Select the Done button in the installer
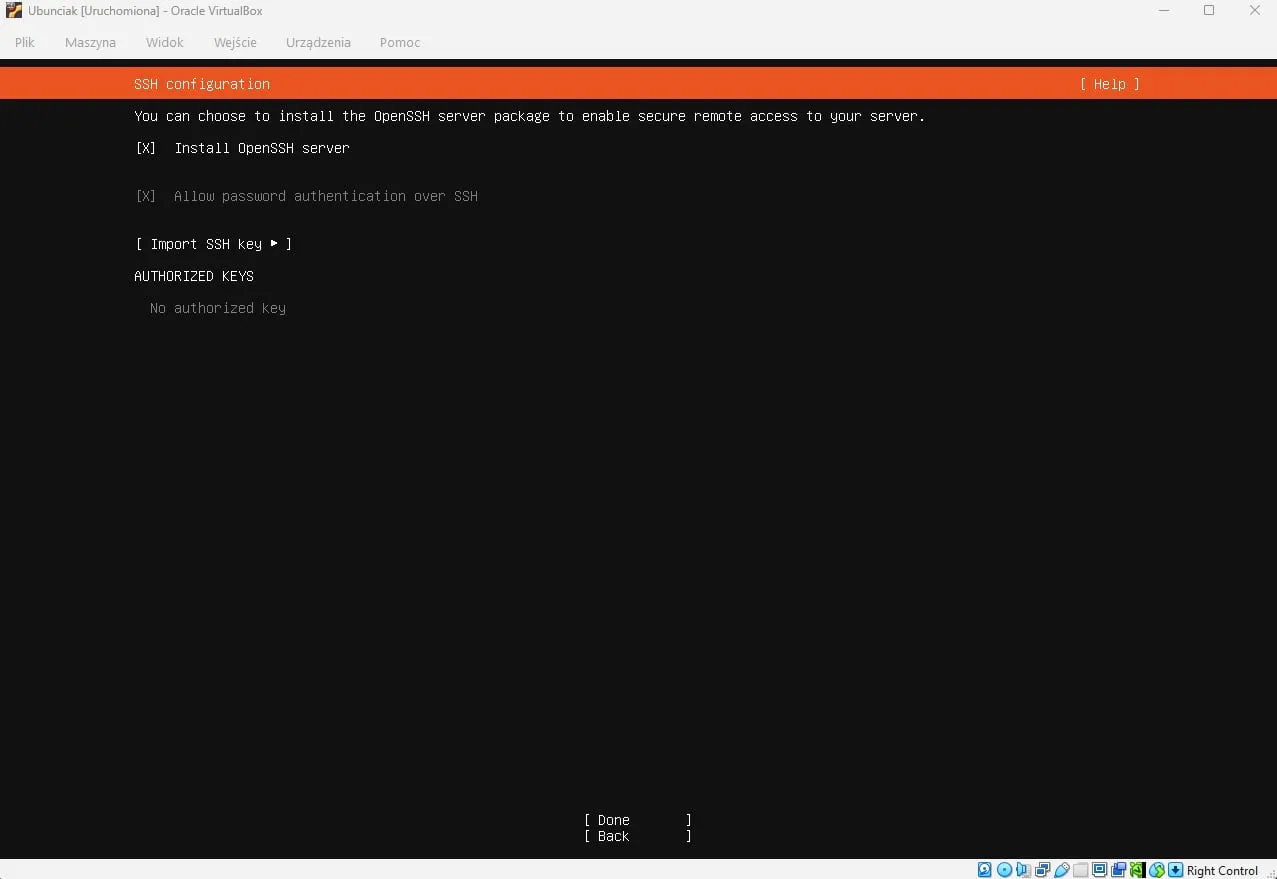 [x=638, y=820]
